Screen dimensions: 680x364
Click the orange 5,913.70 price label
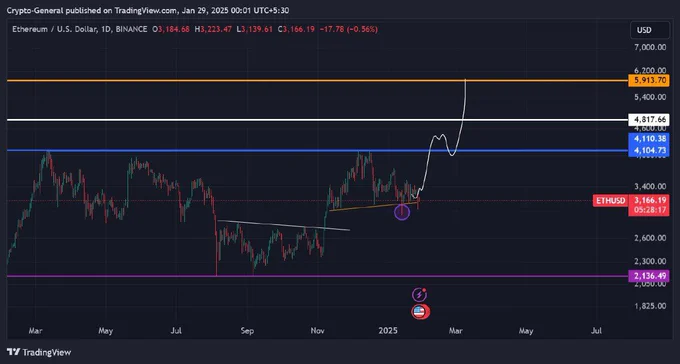coord(648,80)
